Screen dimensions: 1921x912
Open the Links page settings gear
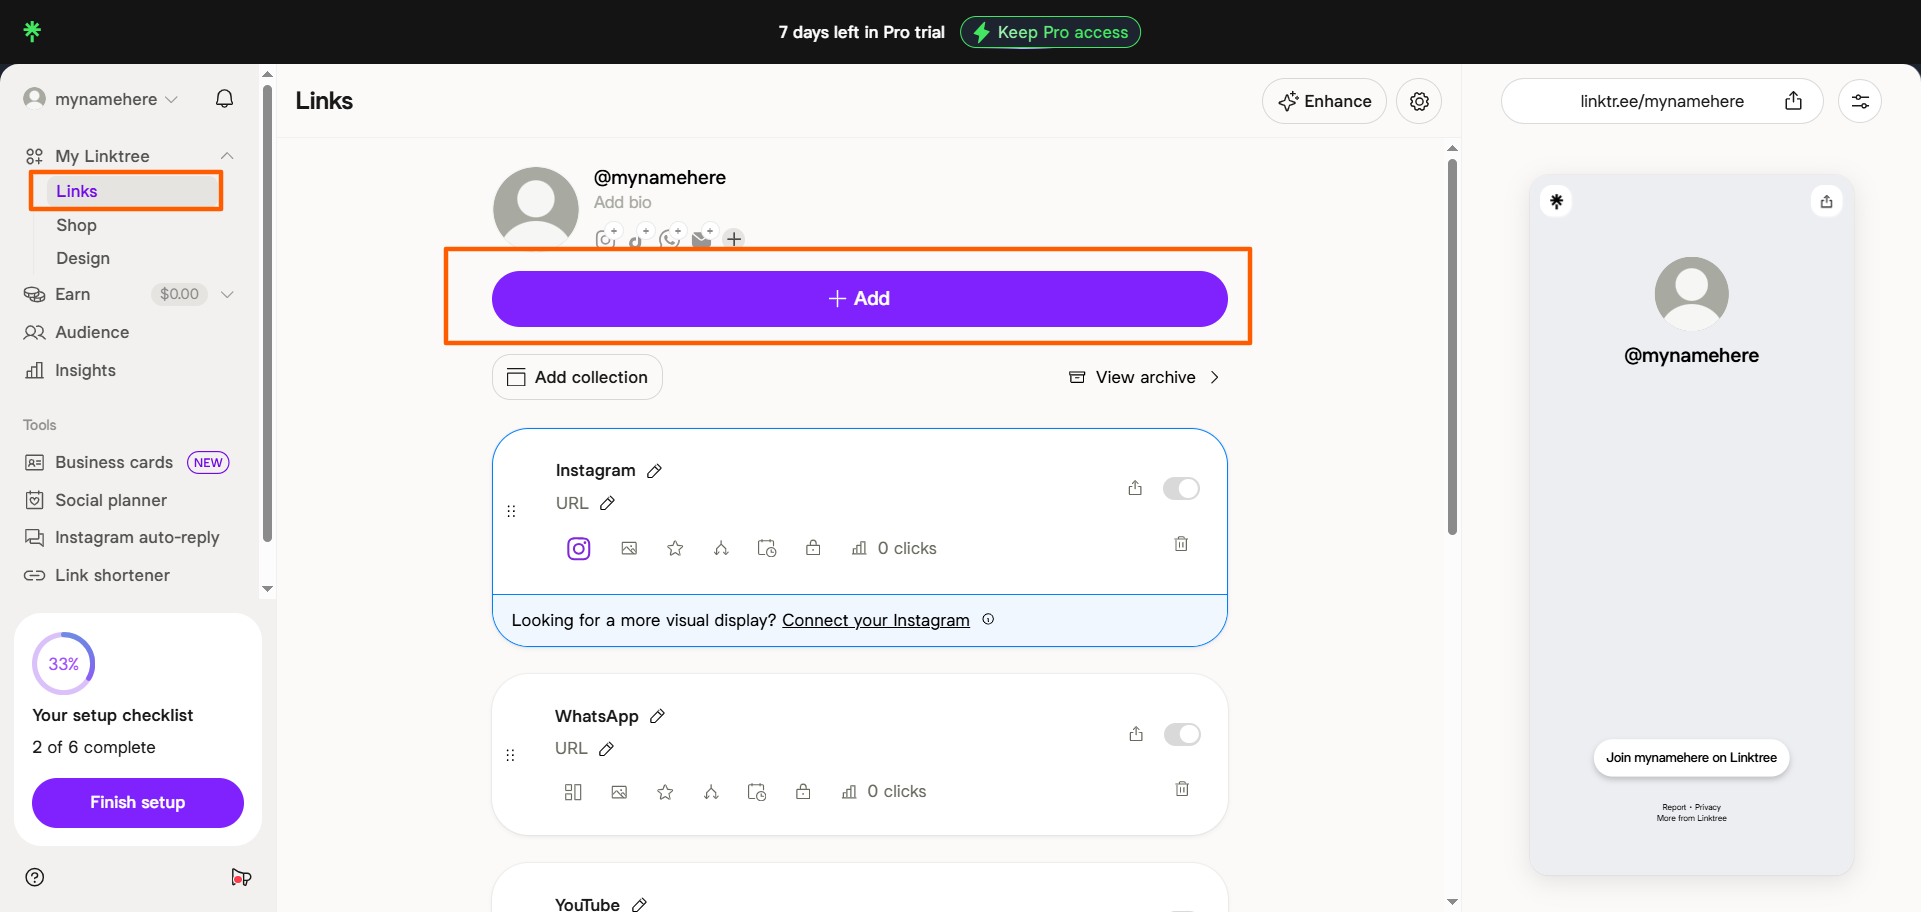pyautogui.click(x=1419, y=101)
